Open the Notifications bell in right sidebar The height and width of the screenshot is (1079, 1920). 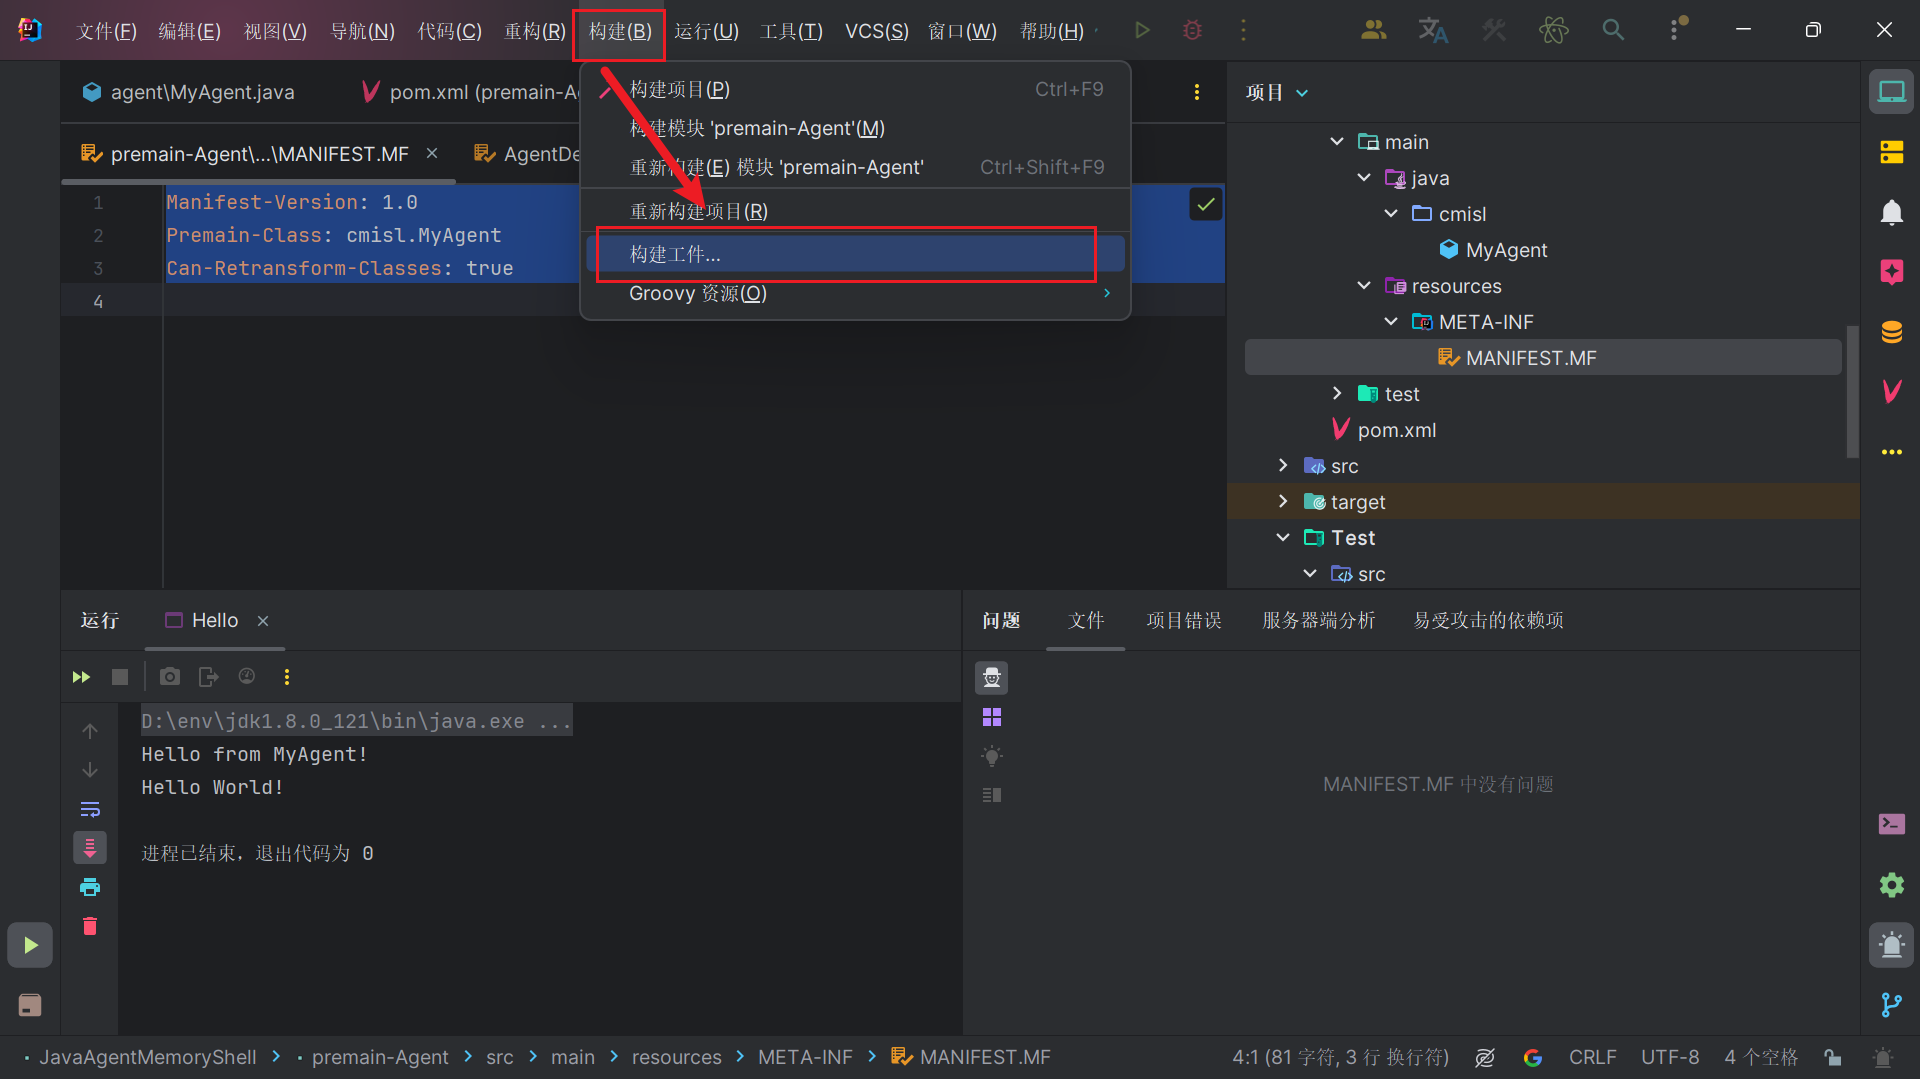tap(1891, 212)
